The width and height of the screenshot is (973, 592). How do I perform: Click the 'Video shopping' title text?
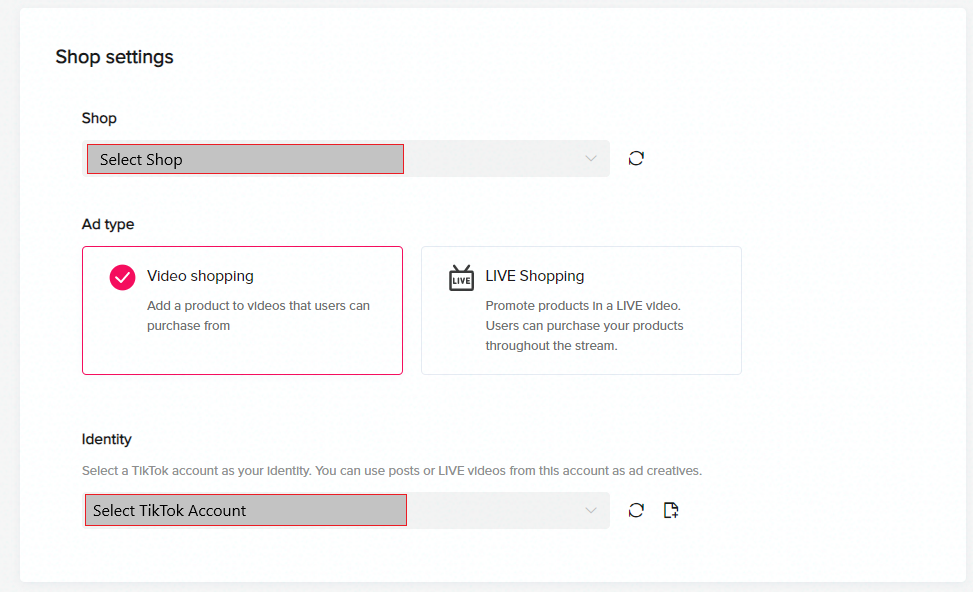click(200, 276)
